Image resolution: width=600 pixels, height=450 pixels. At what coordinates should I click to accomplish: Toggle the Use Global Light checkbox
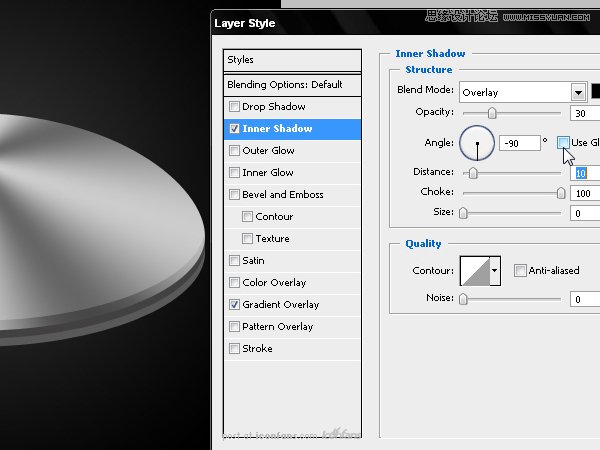563,143
